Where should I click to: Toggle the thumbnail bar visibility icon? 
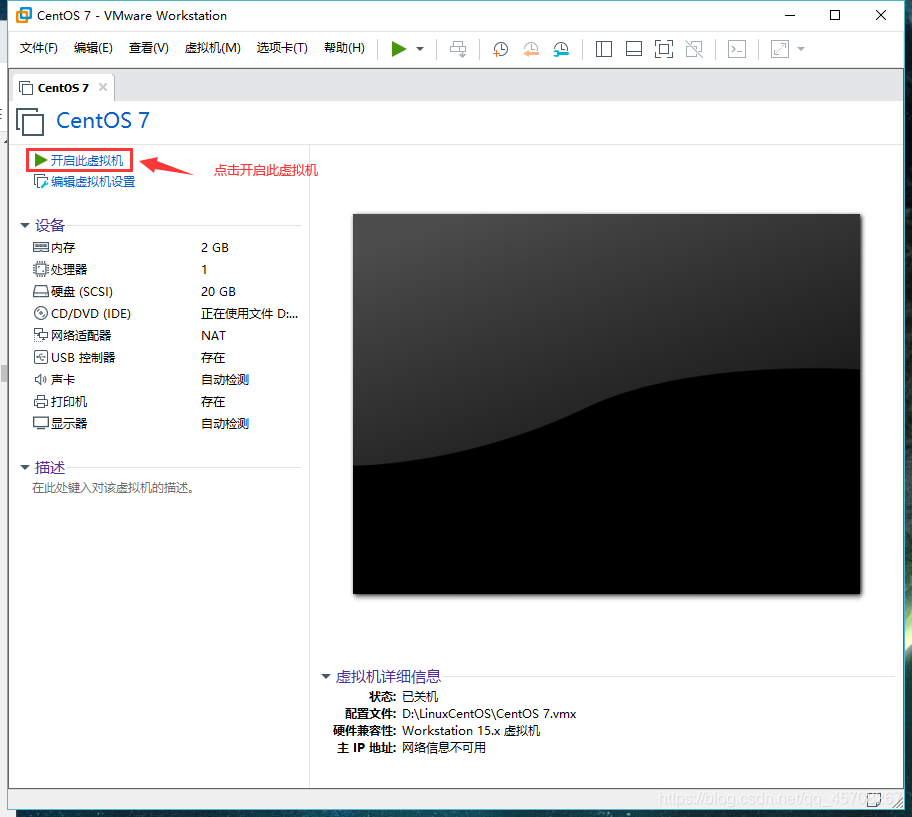pyautogui.click(x=633, y=48)
